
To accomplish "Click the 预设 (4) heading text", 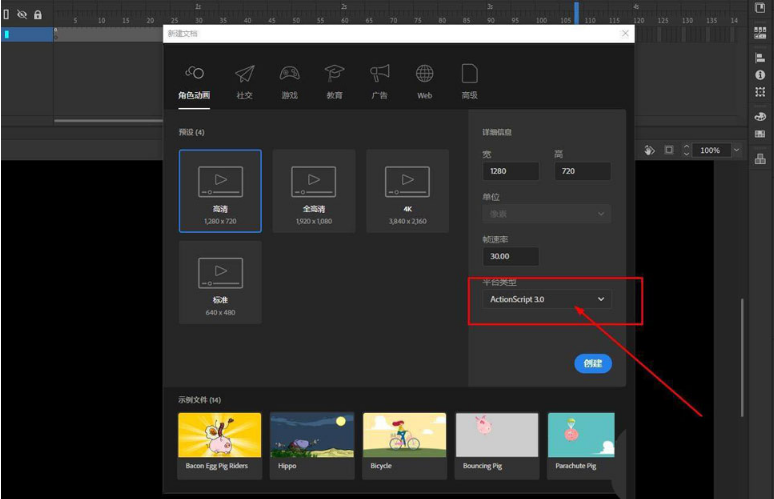I will point(192,132).
